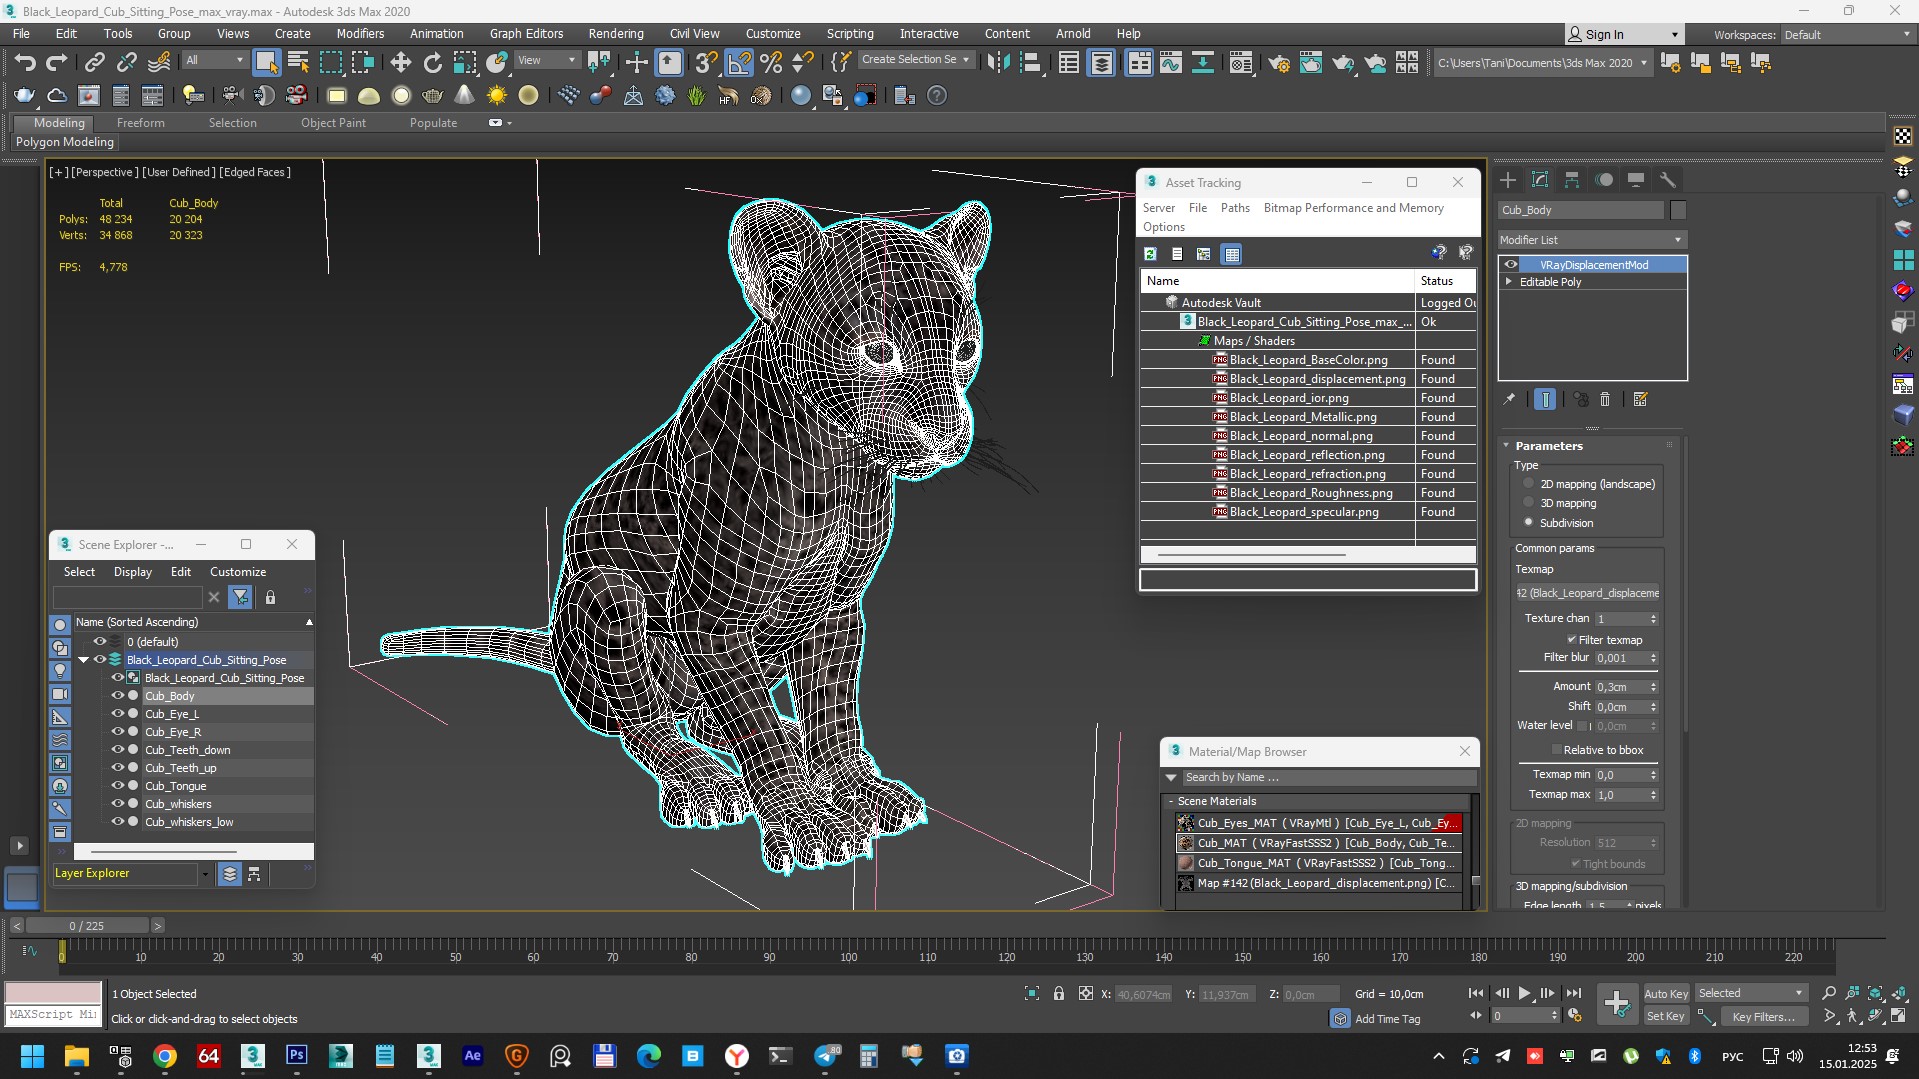The height and width of the screenshot is (1079, 1919).
Task: Click the Sunlight icon in second toolbar
Action: (497, 96)
